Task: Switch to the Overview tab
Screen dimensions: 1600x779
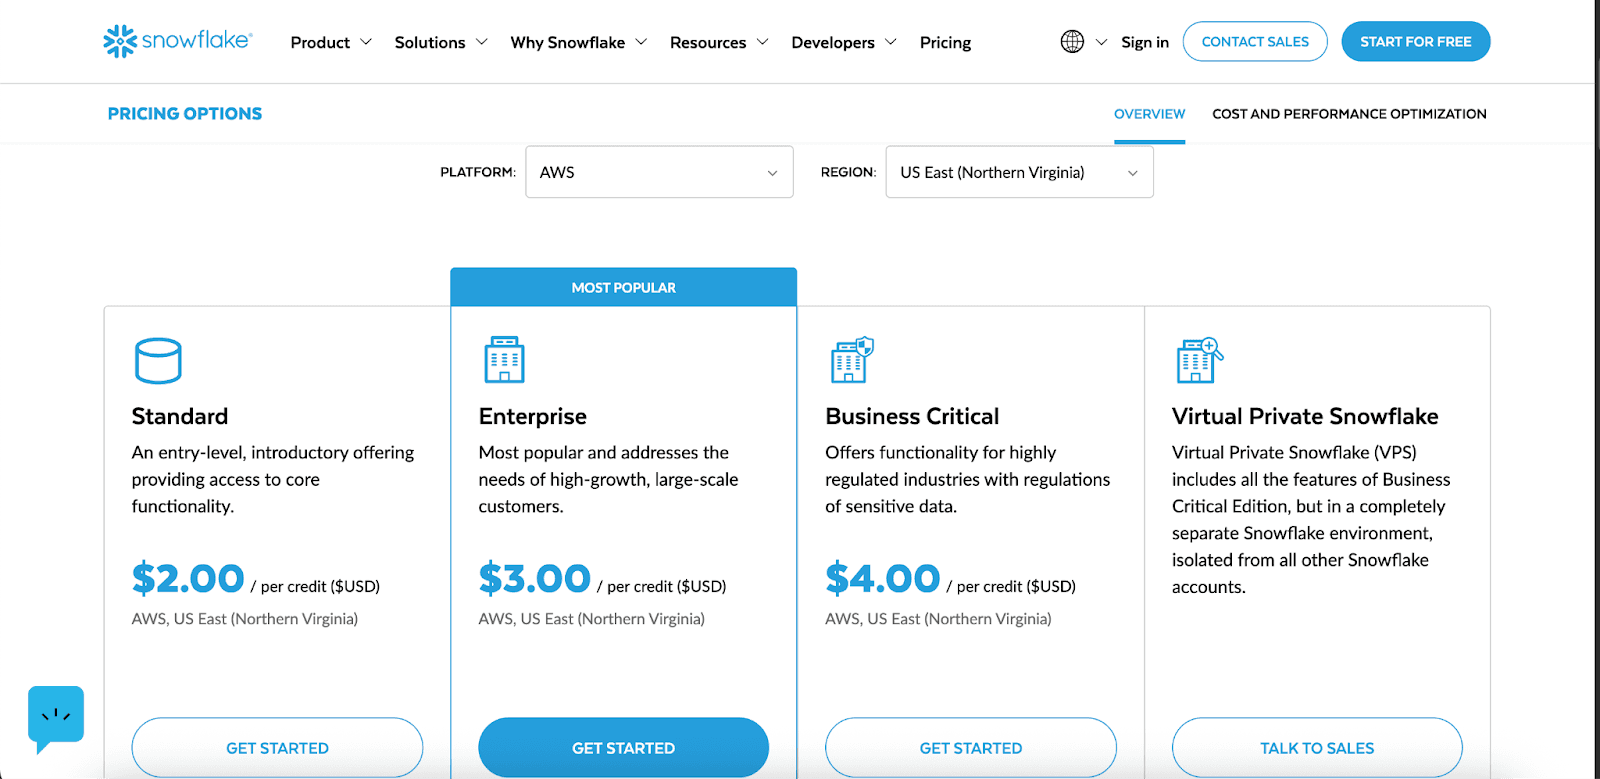Action: pyautogui.click(x=1149, y=114)
